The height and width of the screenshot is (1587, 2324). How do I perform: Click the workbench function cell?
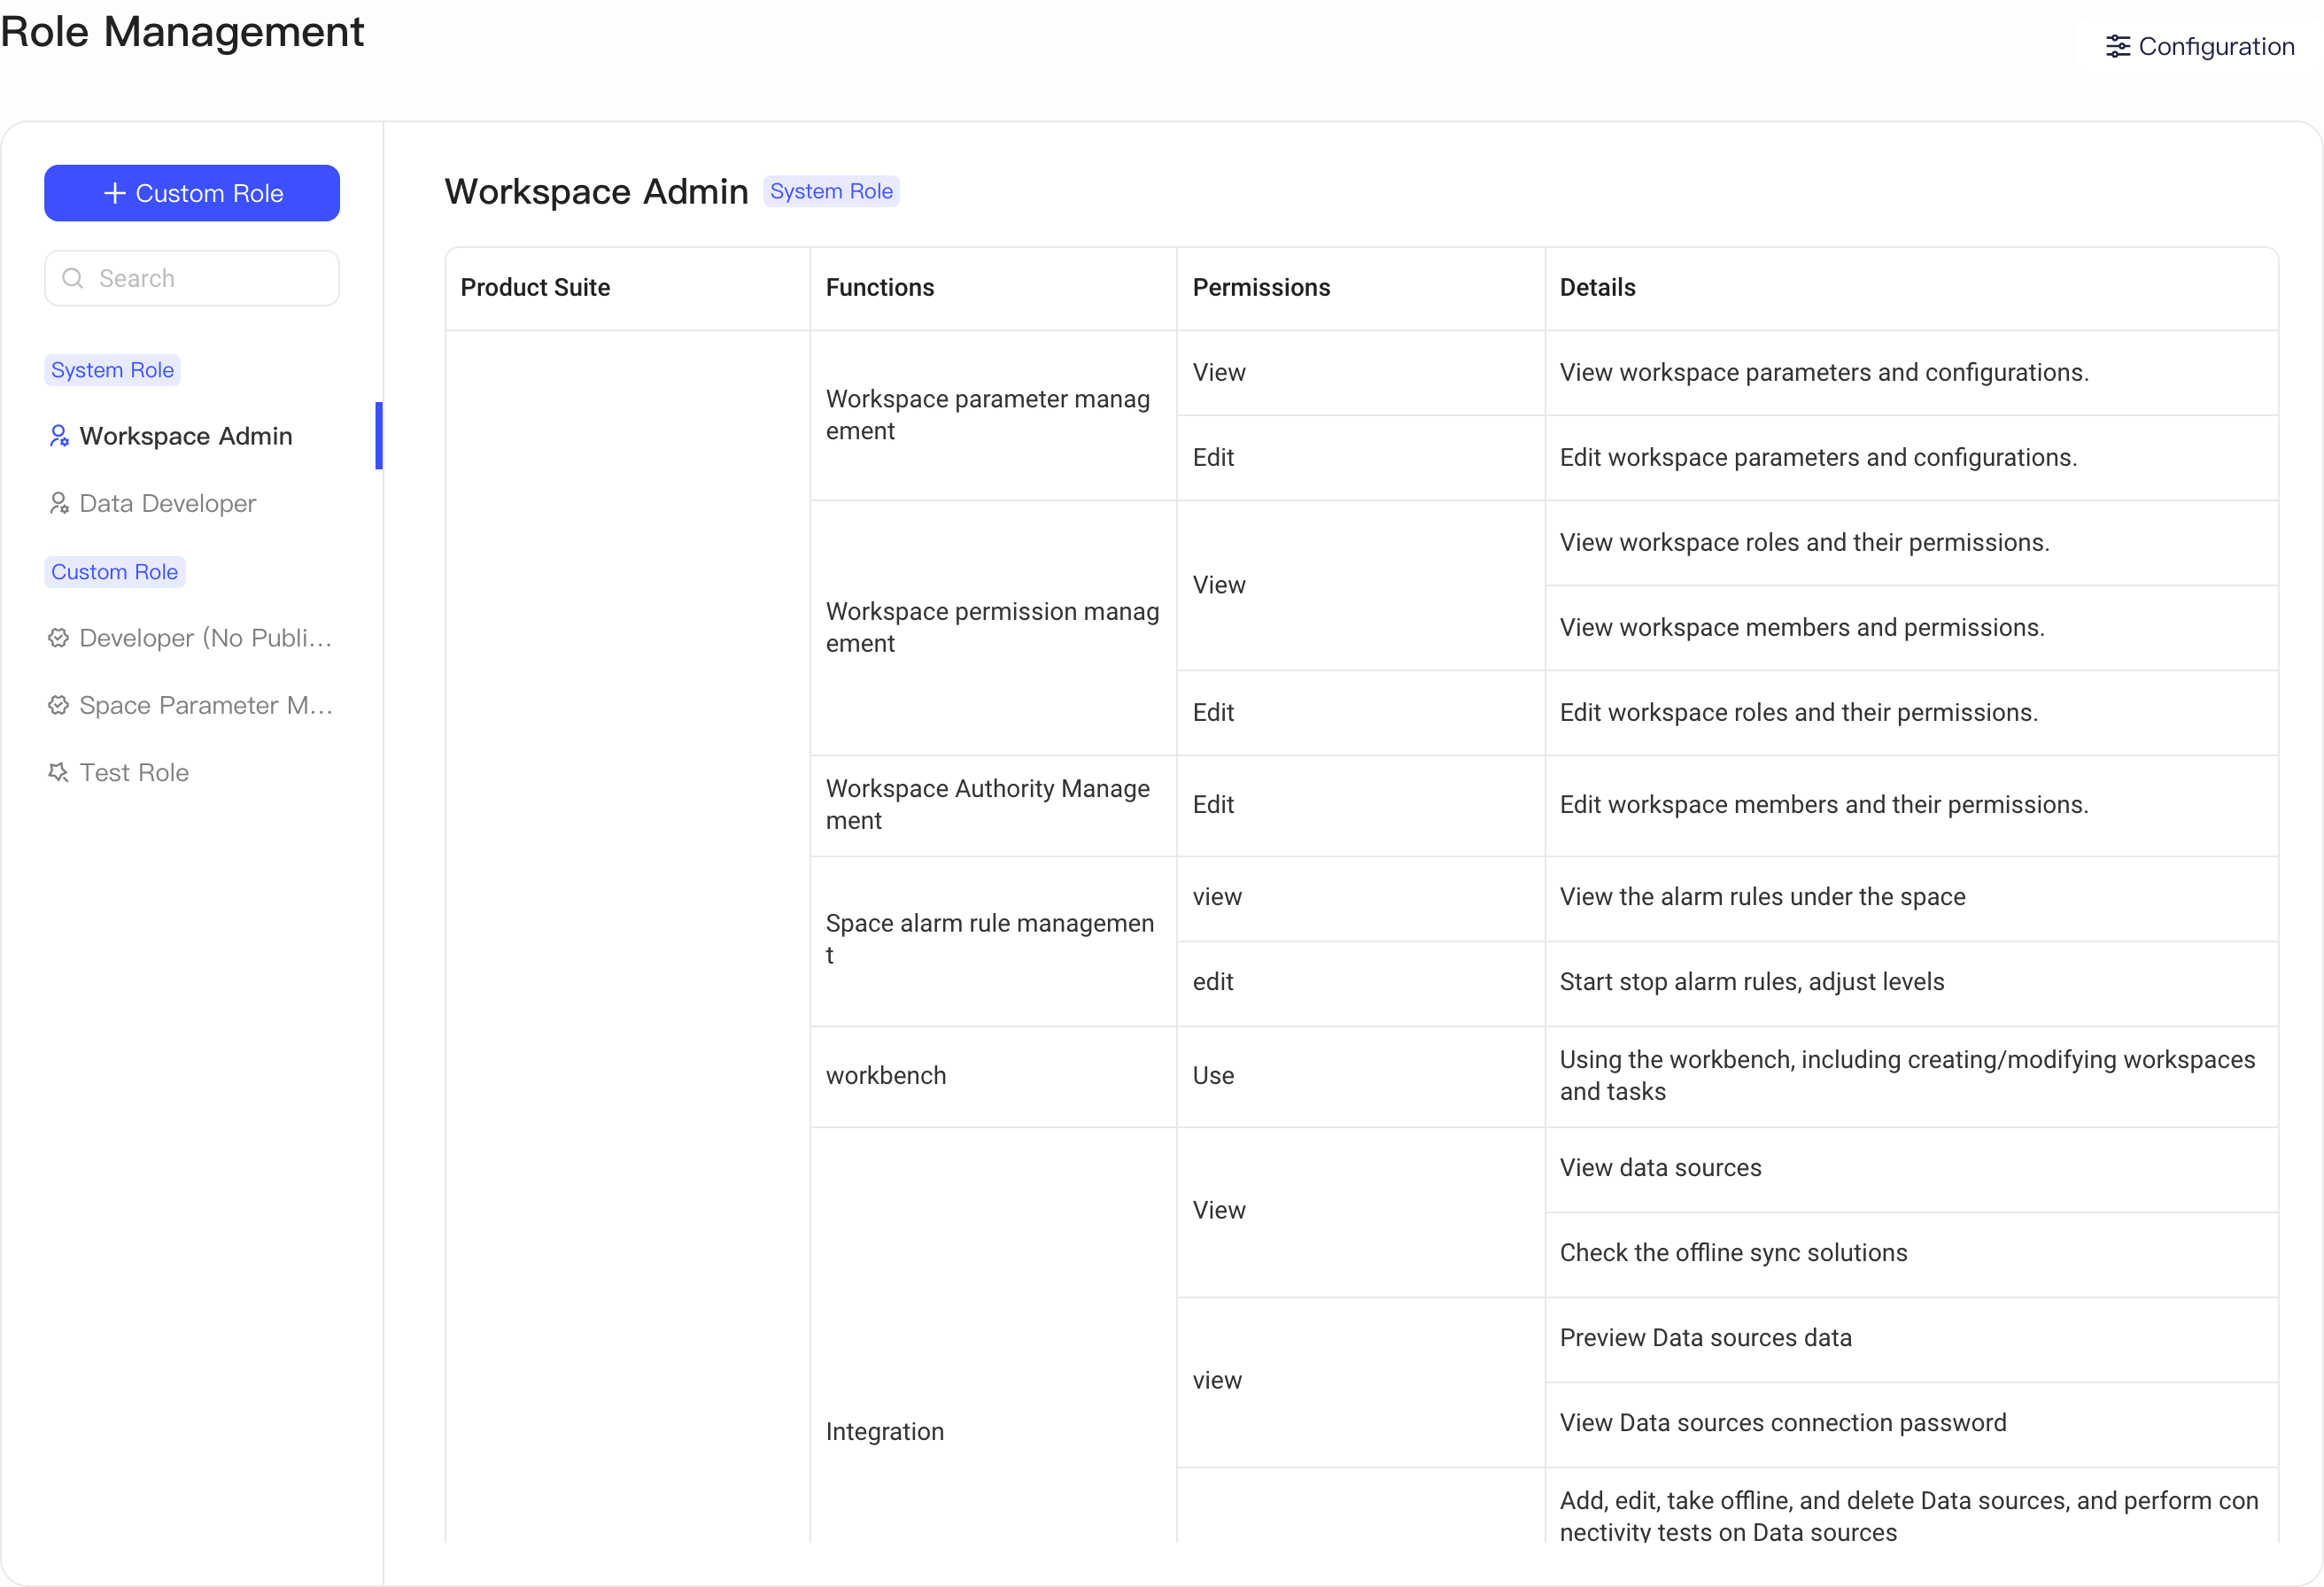(993, 1076)
